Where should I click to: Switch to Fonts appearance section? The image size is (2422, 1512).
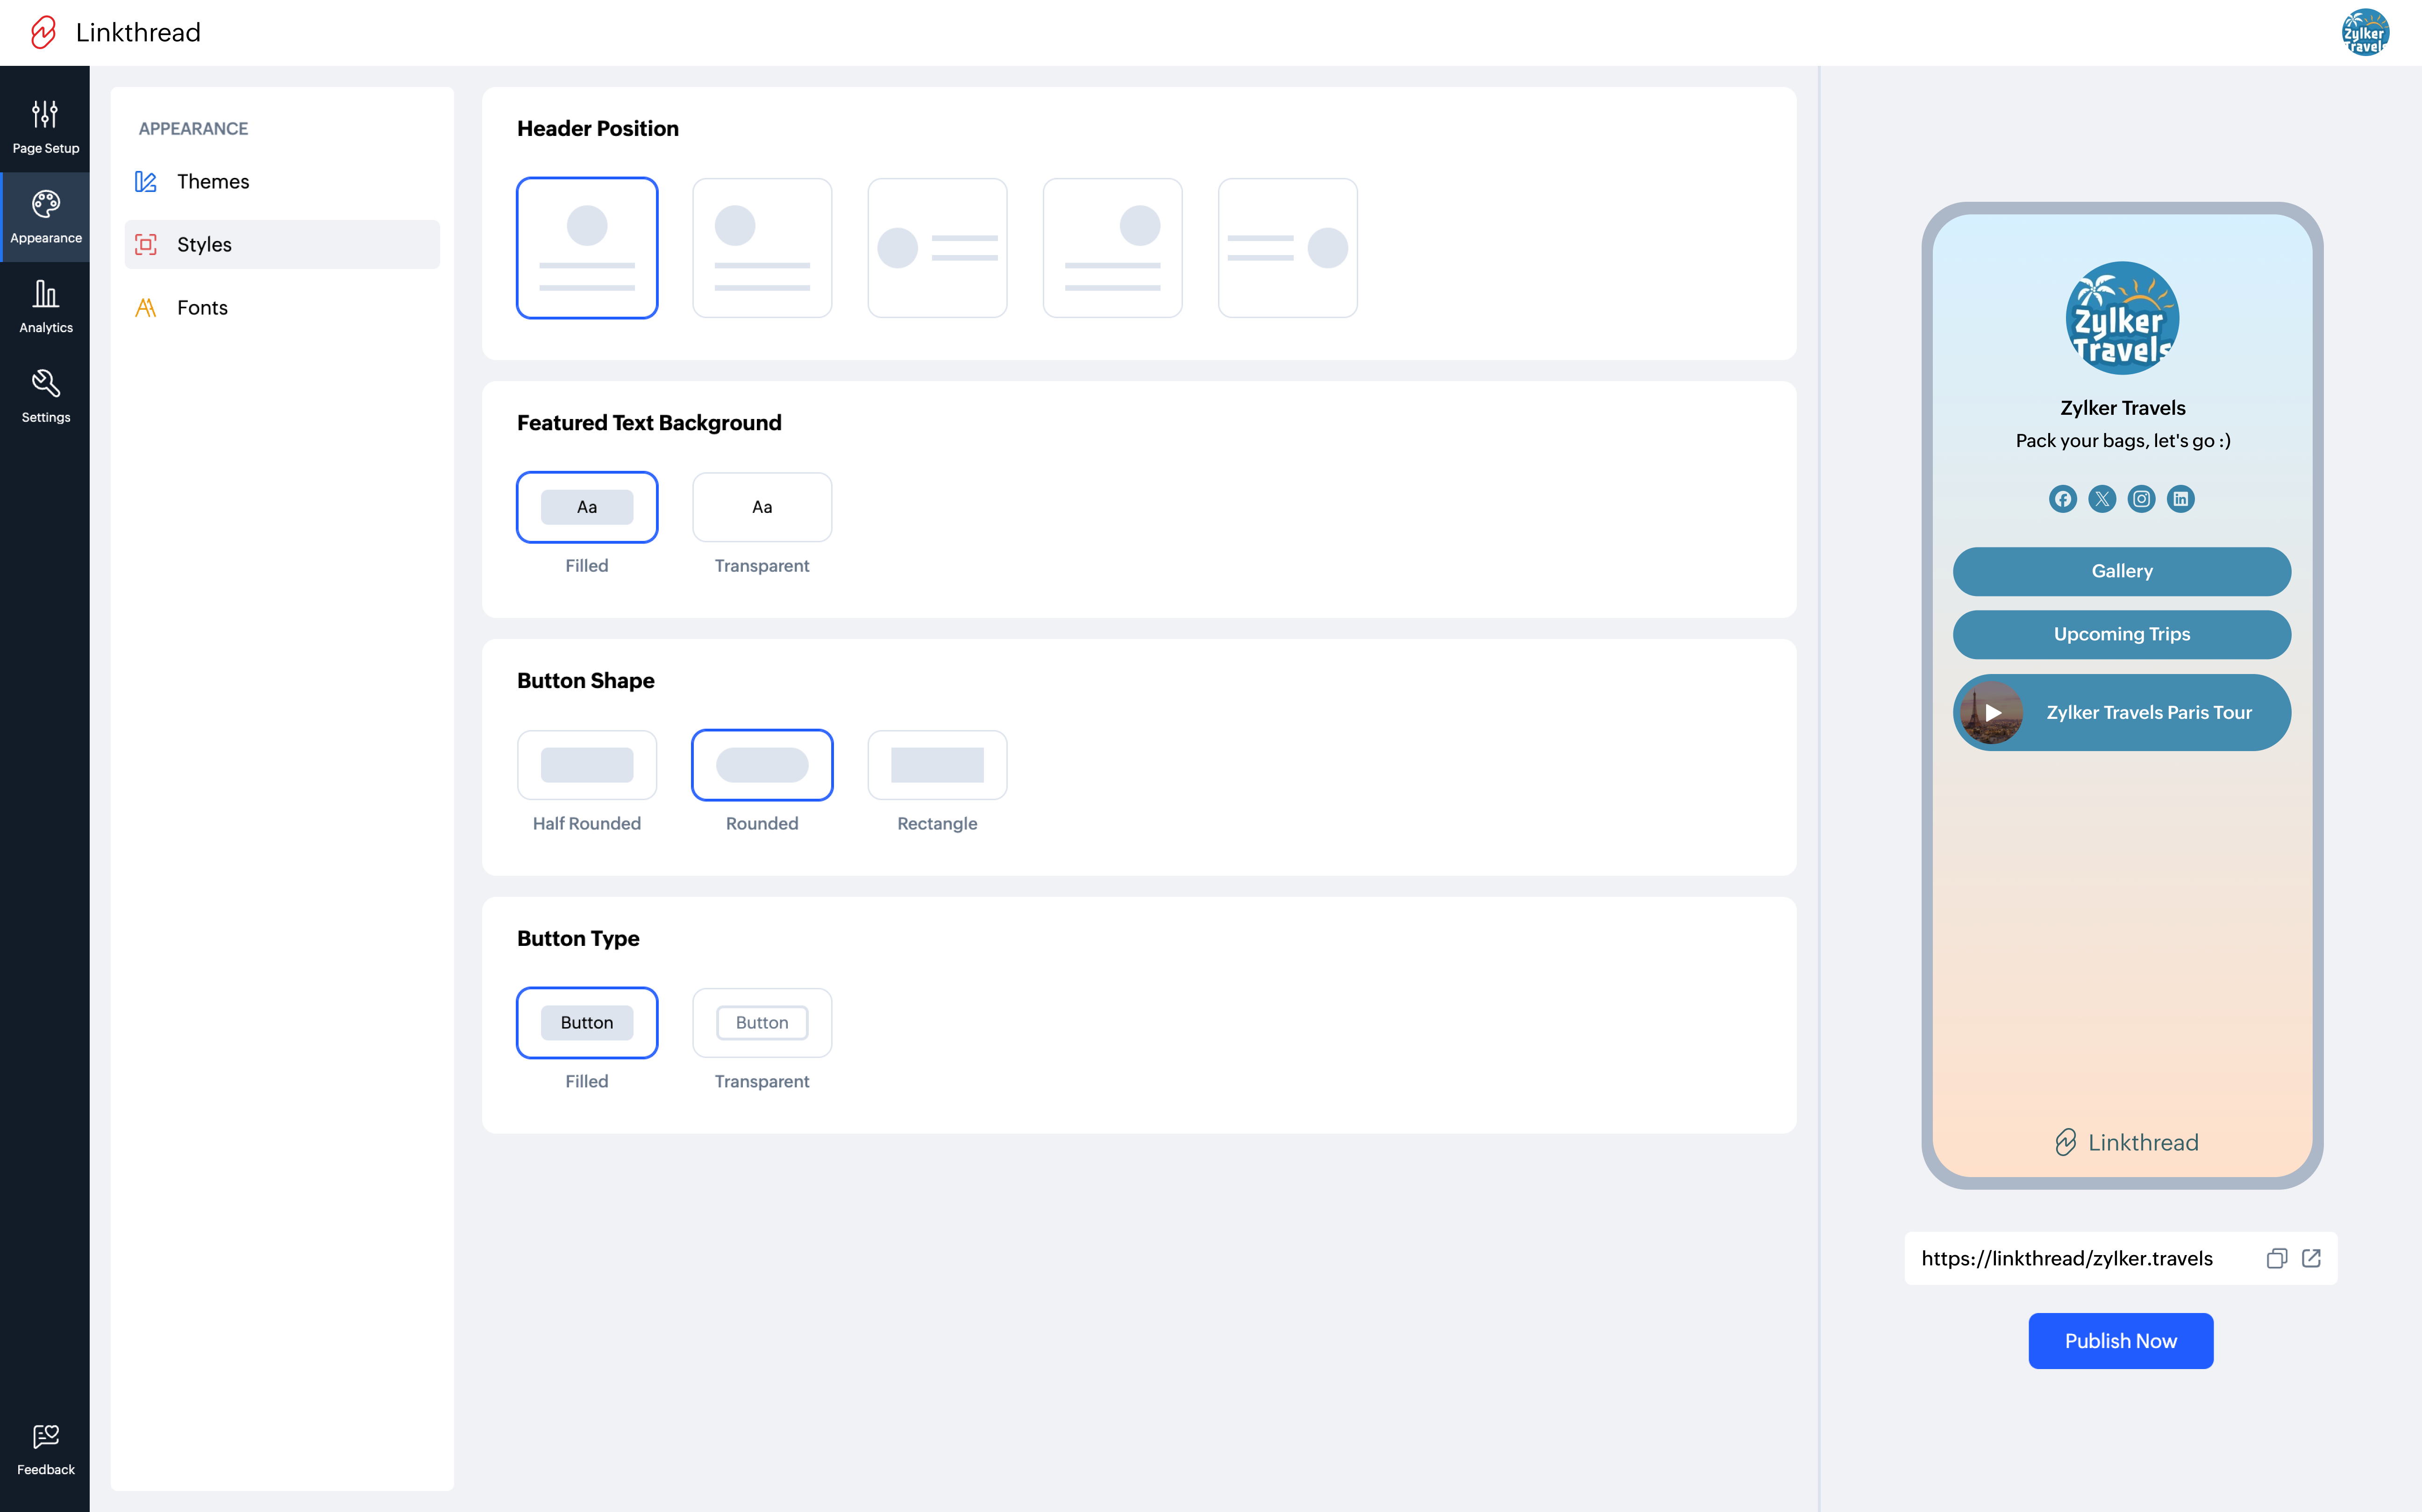point(202,307)
